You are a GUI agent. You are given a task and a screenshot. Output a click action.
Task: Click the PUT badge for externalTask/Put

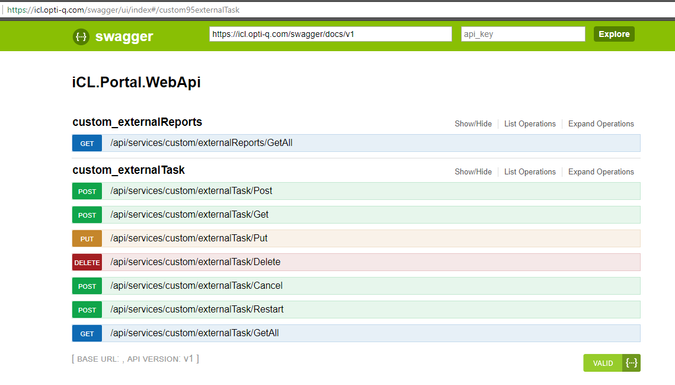pos(87,239)
